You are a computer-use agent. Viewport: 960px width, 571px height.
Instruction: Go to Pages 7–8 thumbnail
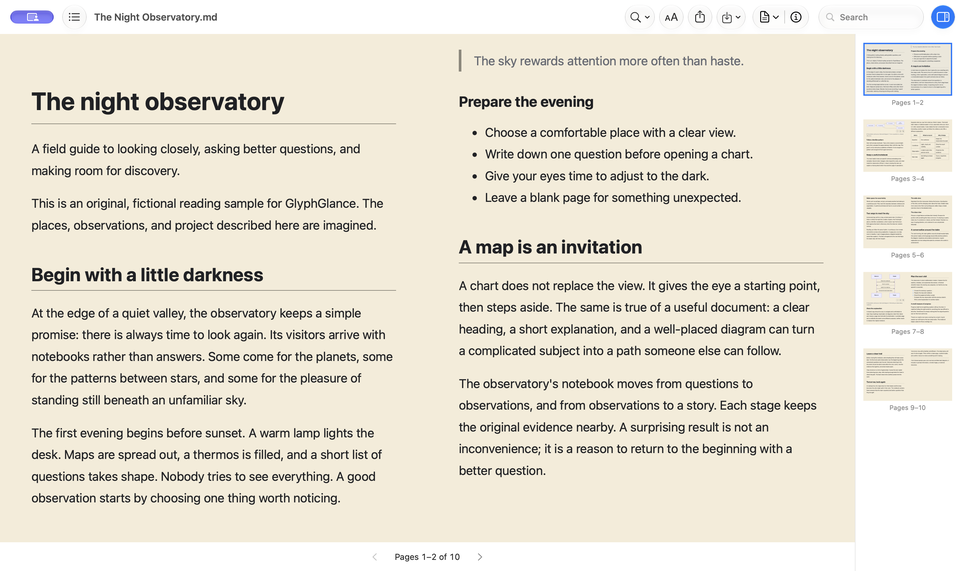907,298
